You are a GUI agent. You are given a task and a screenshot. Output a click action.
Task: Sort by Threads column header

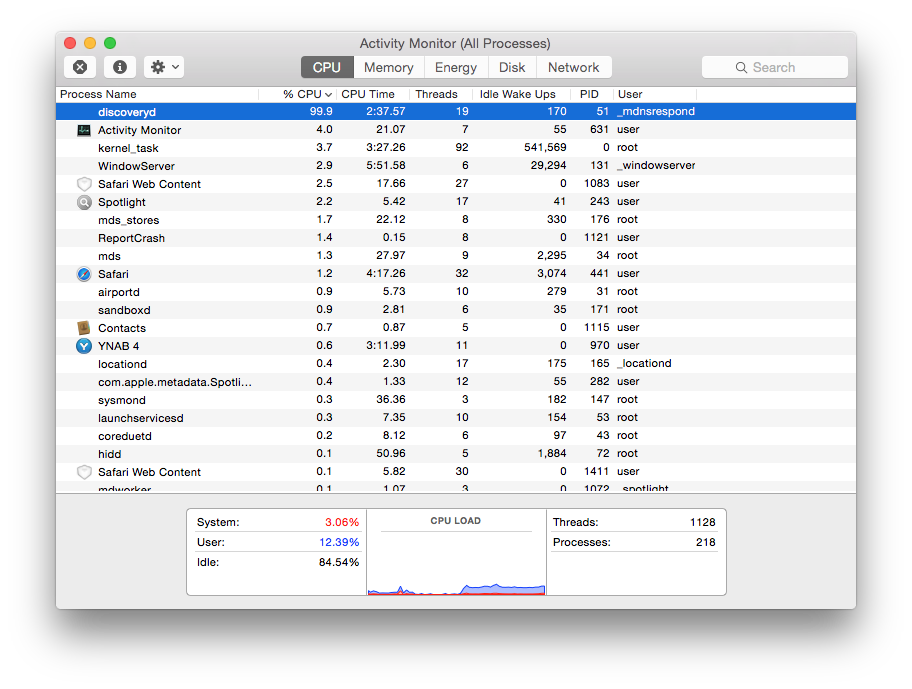(x=441, y=94)
